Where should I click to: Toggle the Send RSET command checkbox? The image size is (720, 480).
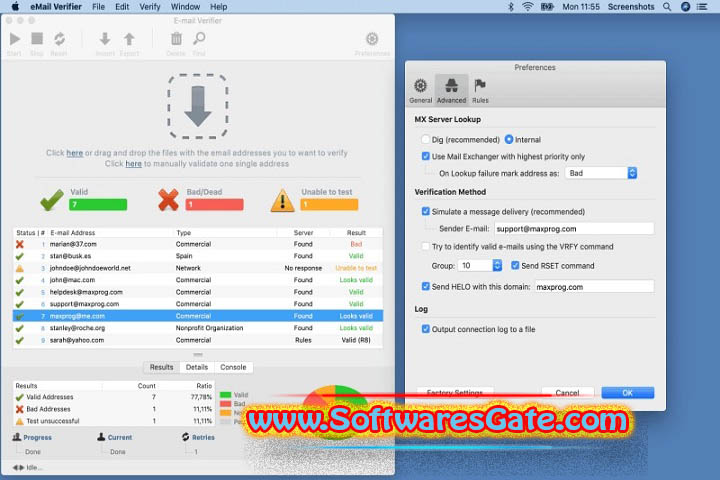(x=515, y=265)
